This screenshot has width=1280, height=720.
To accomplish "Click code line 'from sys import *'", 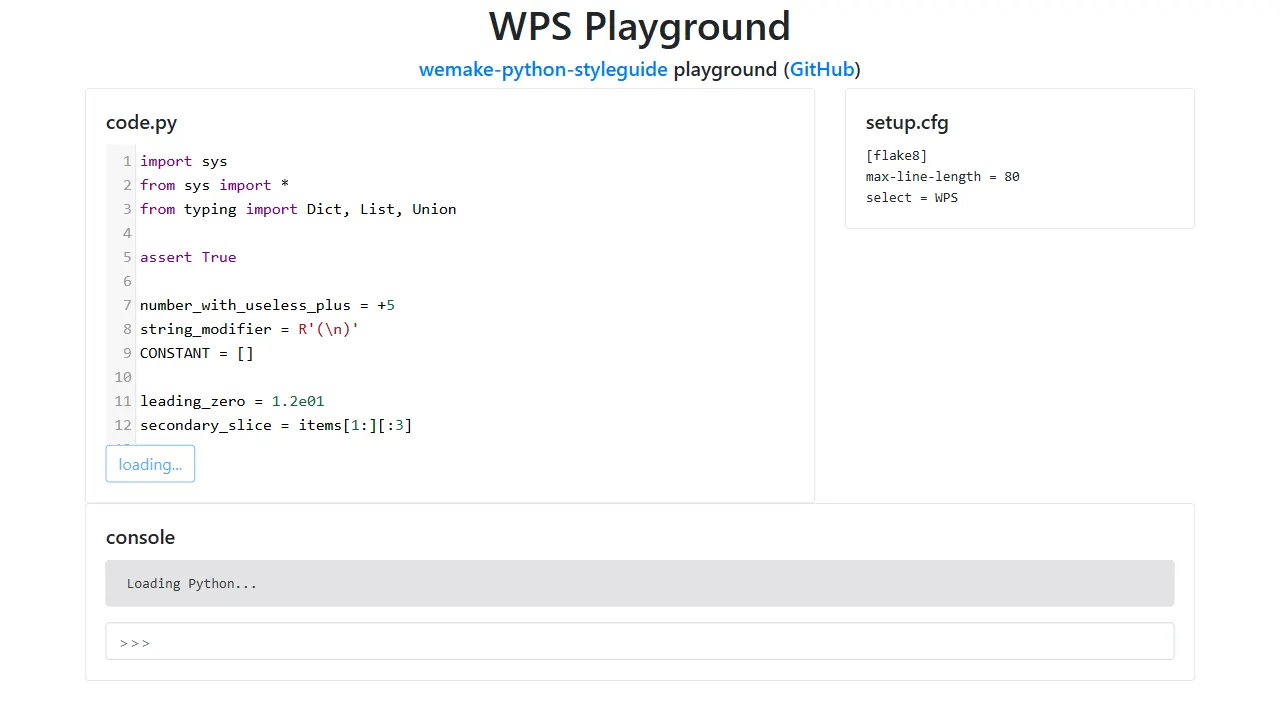I will tap(214, 185).
